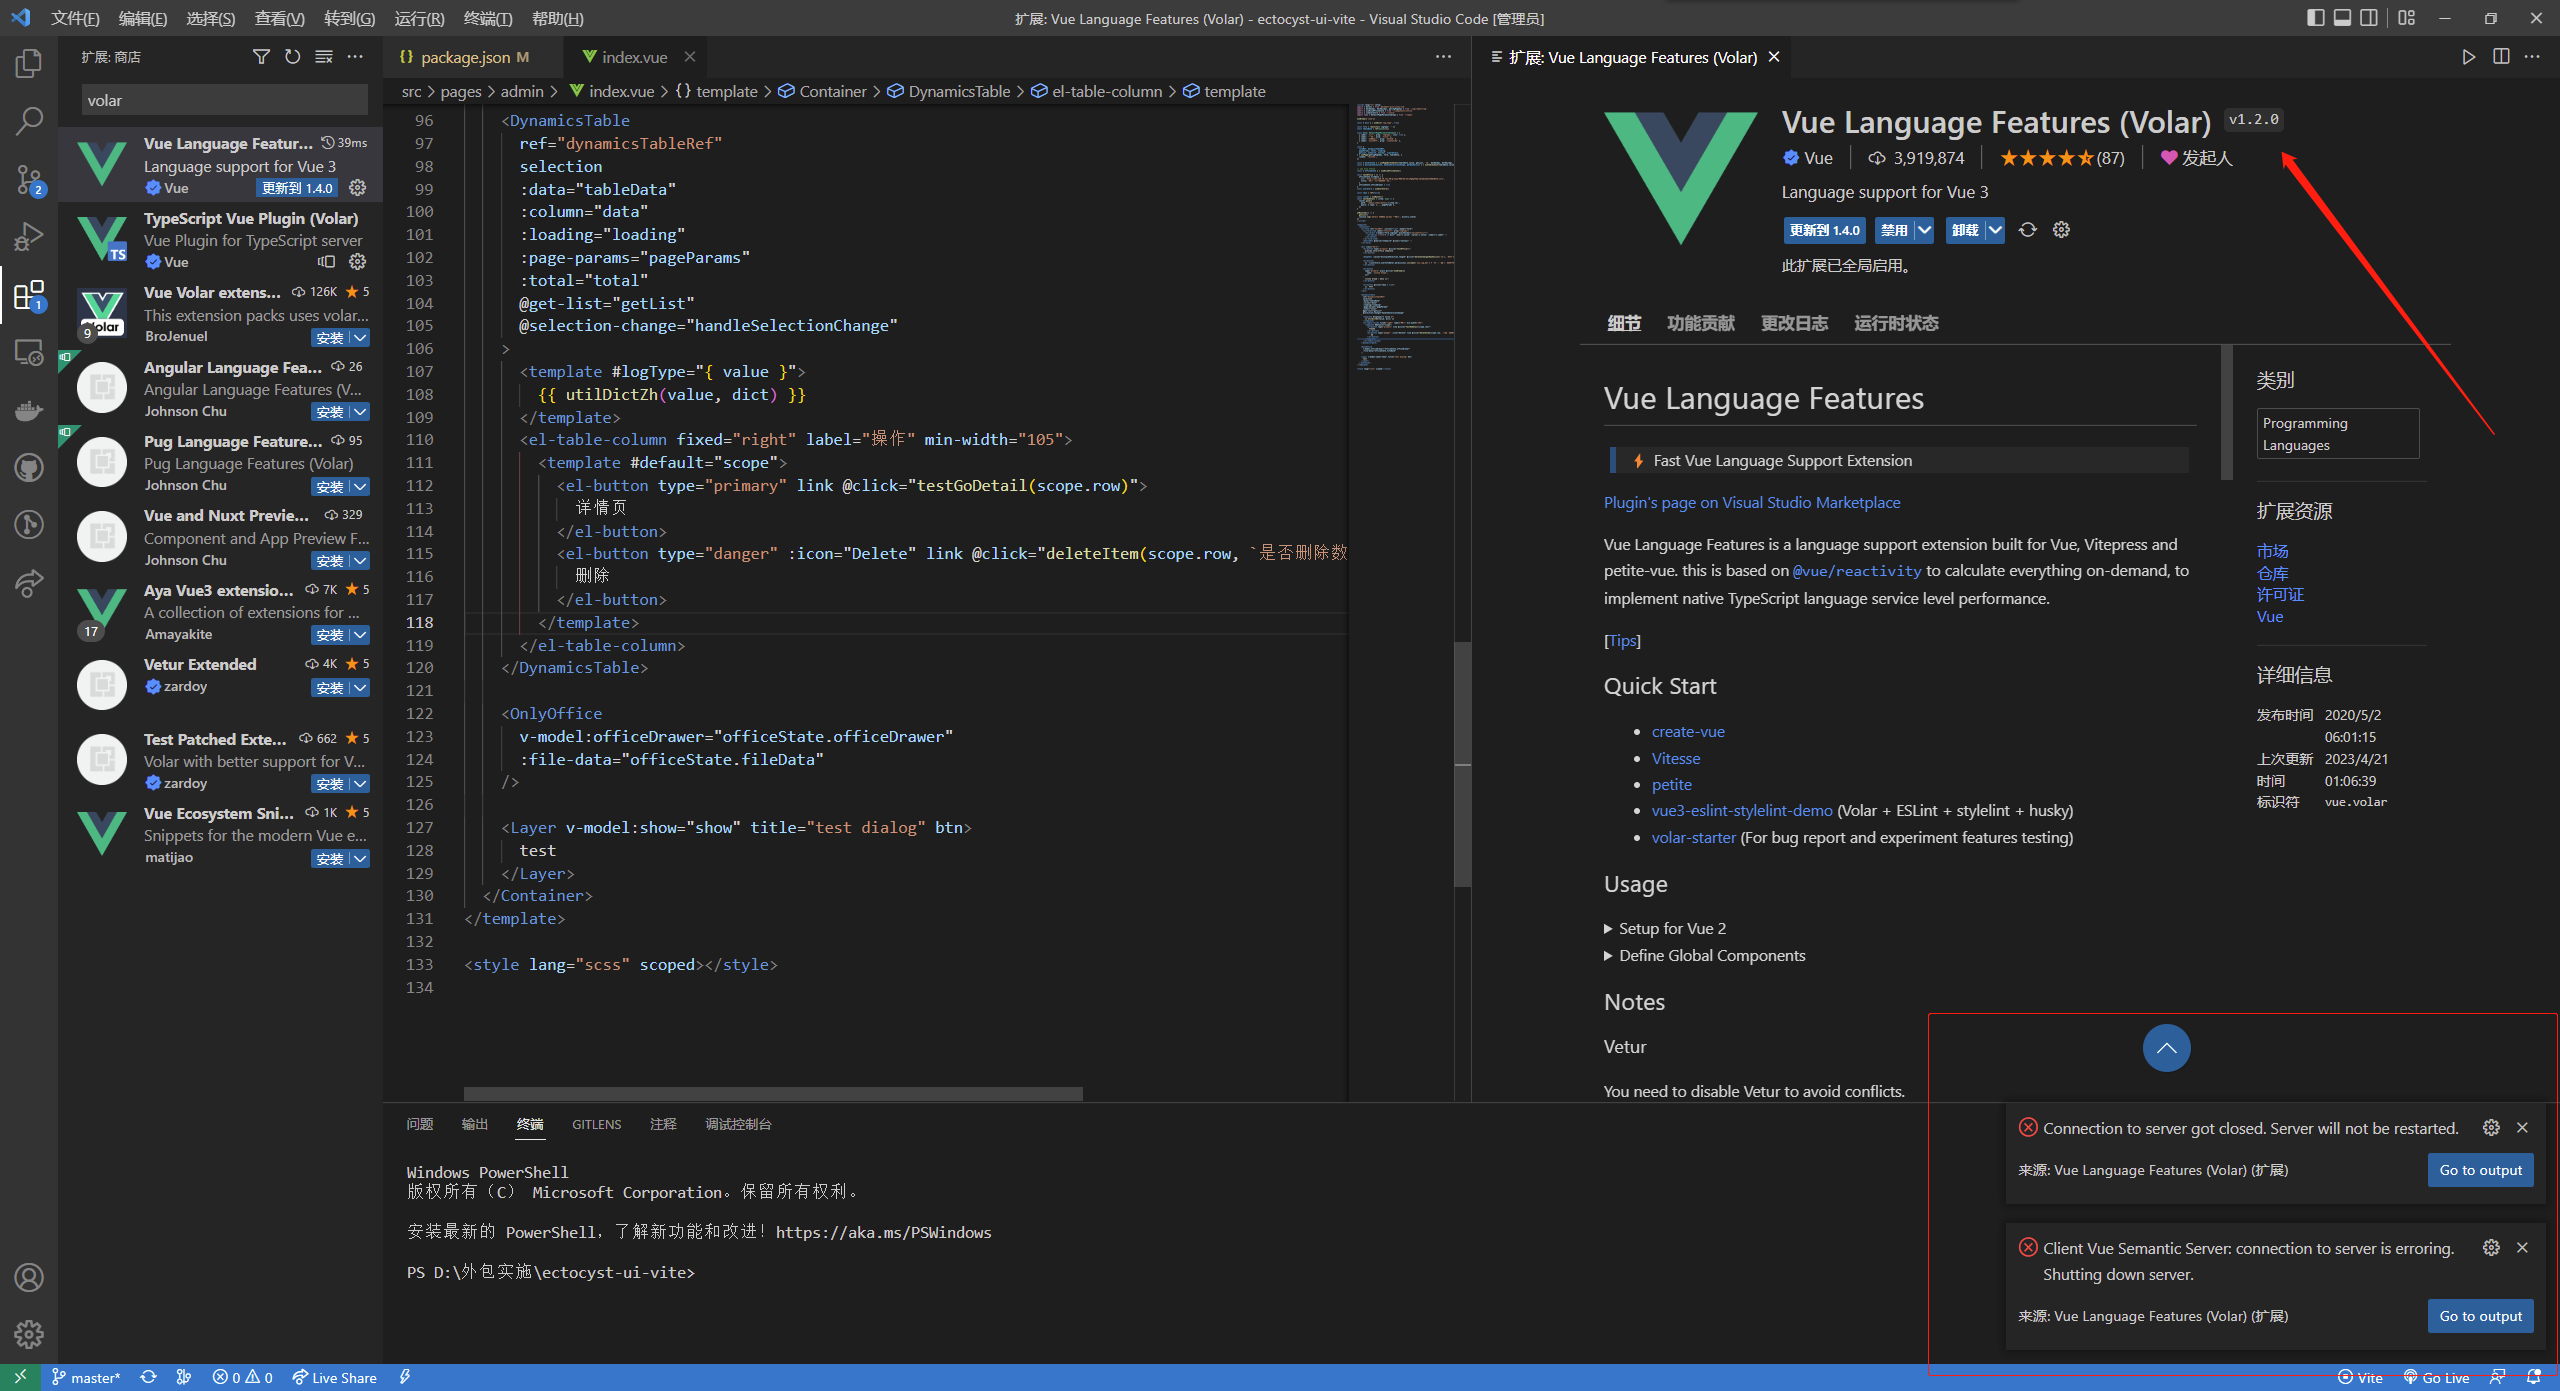Viewport: 2560px width, 1391px height.
Task: Open the Source Control view
Action: (29, 178)
